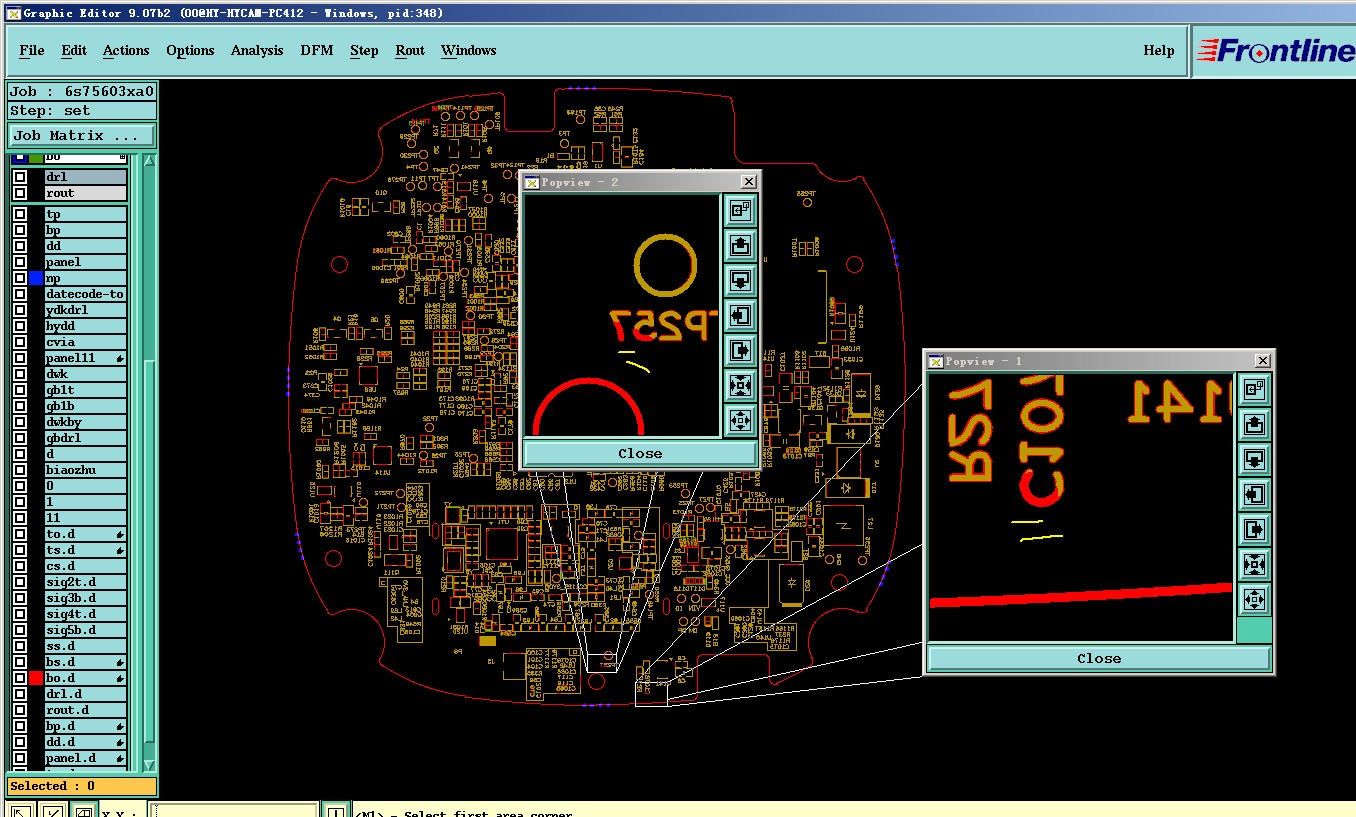Pan up in Popview 1
The height and width of the screenshot is (817, 1356).
(x=1254, y=424)
